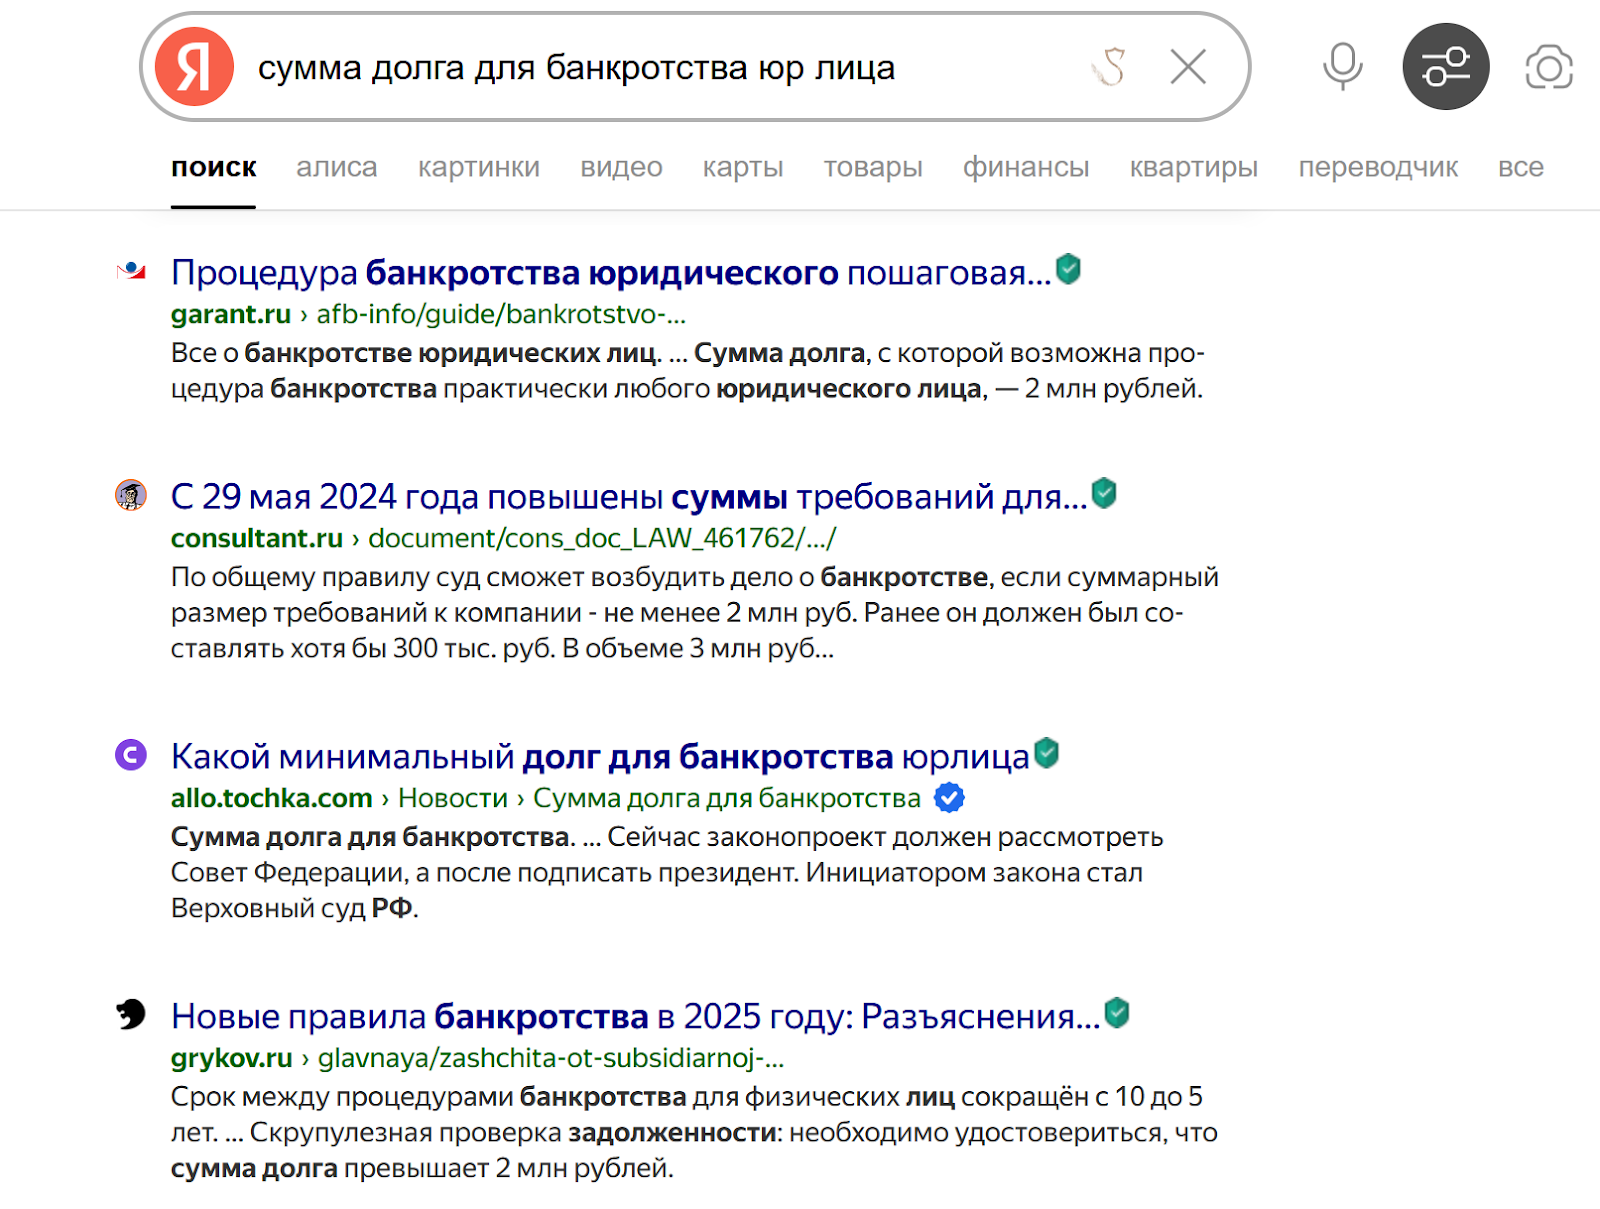Screen dimensions: 1600x1209
Task: Open the «переводчик» tab
Action: click(x=1377, y=167)
